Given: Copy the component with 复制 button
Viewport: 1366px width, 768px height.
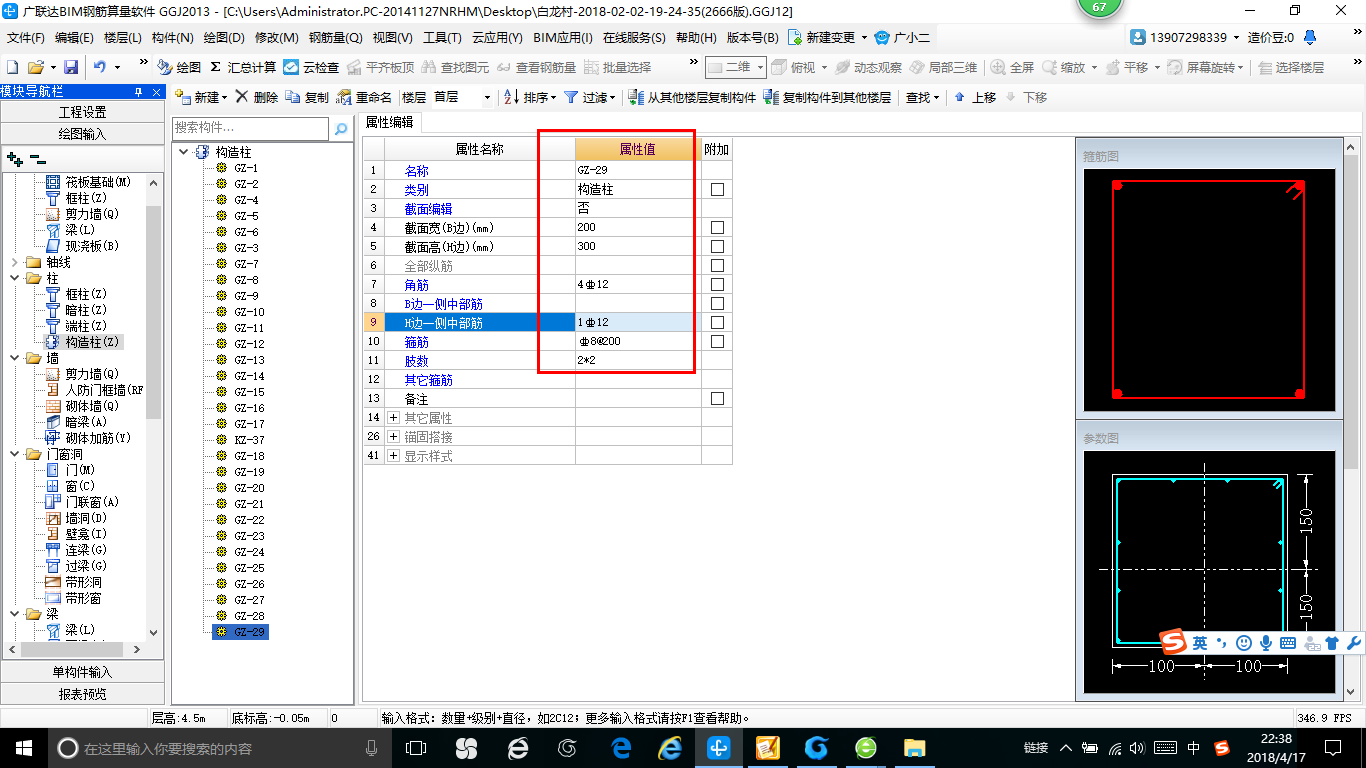Looking at the screenshot, I should (307, 97).
